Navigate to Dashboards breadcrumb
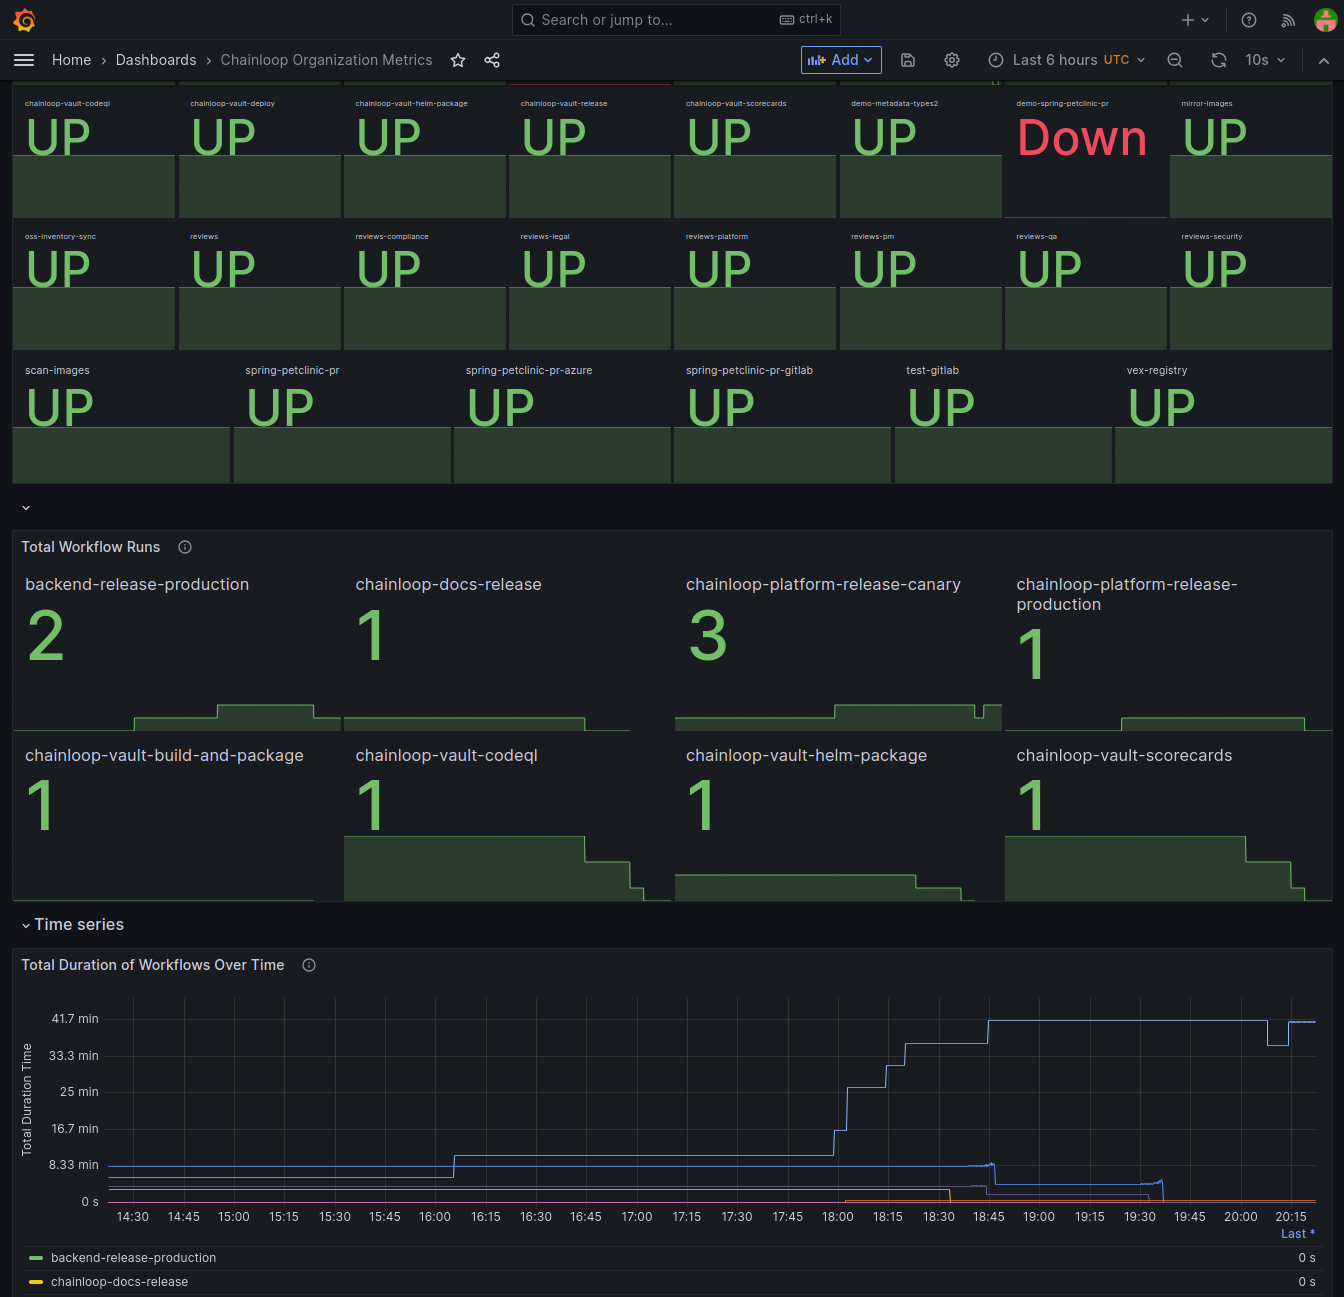This screenshot has height=1297, width=1344. [x=156, y=60]
